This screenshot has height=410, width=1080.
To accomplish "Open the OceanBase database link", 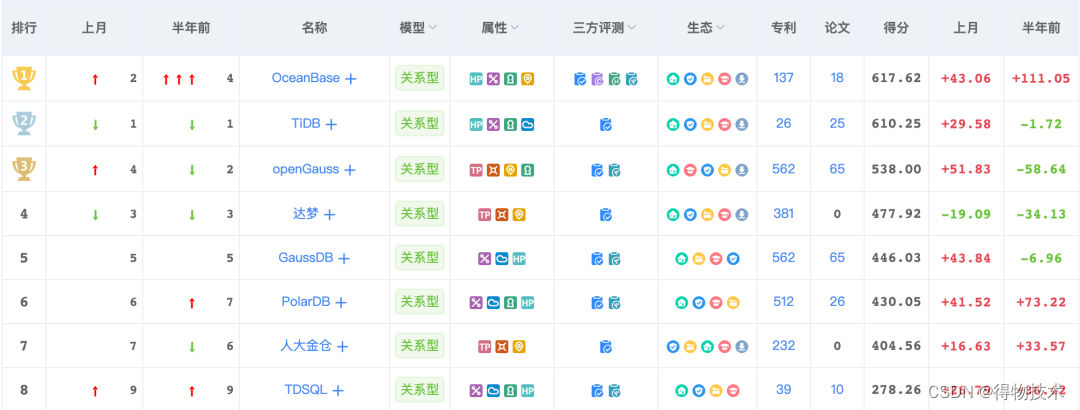I will click(306, 78).
